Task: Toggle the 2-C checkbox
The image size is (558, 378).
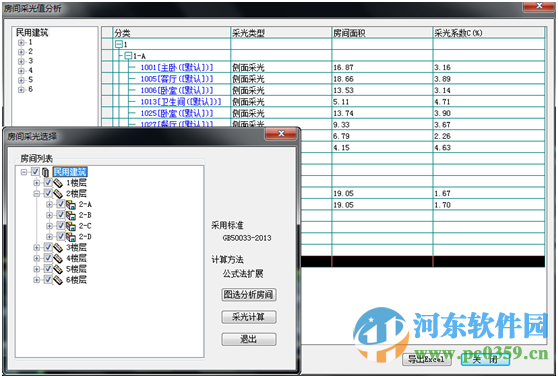Action: point(60,226)
